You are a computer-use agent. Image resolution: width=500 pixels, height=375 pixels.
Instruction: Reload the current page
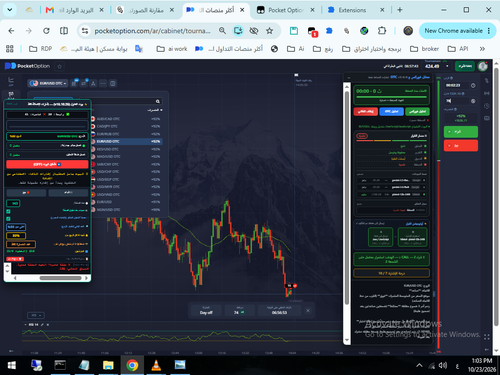[x=46, y=31]
